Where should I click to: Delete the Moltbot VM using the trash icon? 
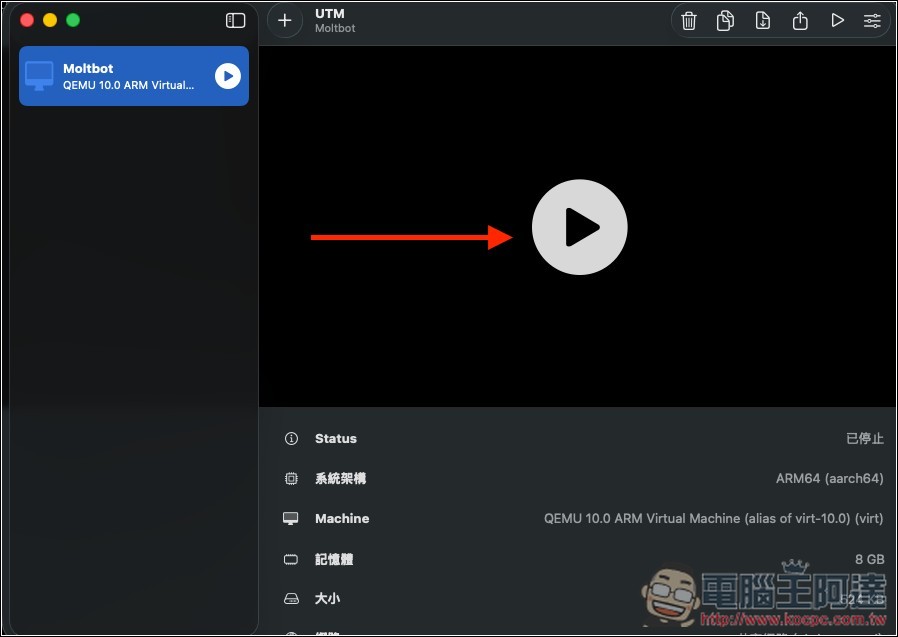688,20
